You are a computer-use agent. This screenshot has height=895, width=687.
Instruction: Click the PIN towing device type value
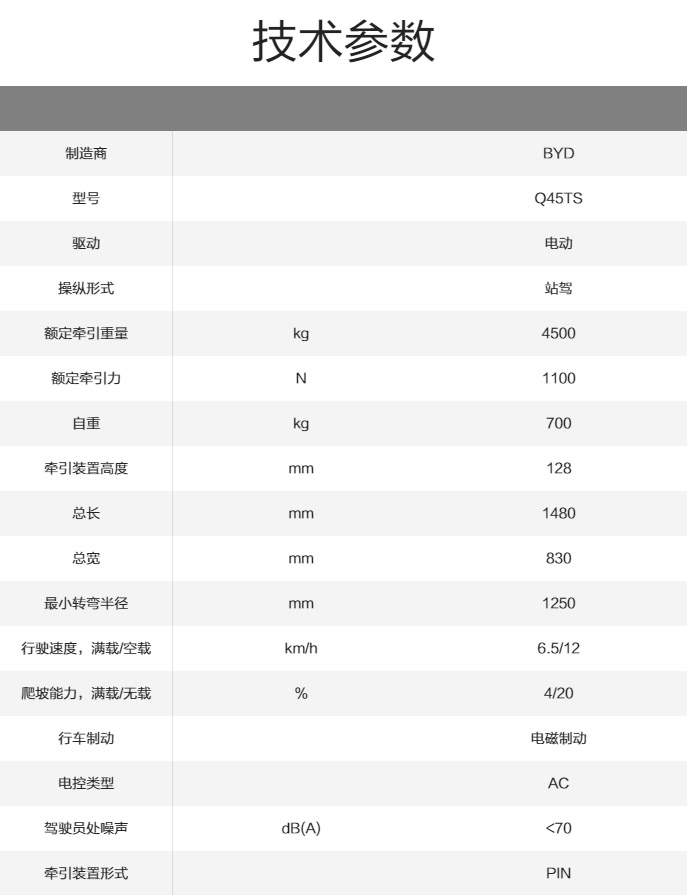pyautogui.click(x=558, y=874)
